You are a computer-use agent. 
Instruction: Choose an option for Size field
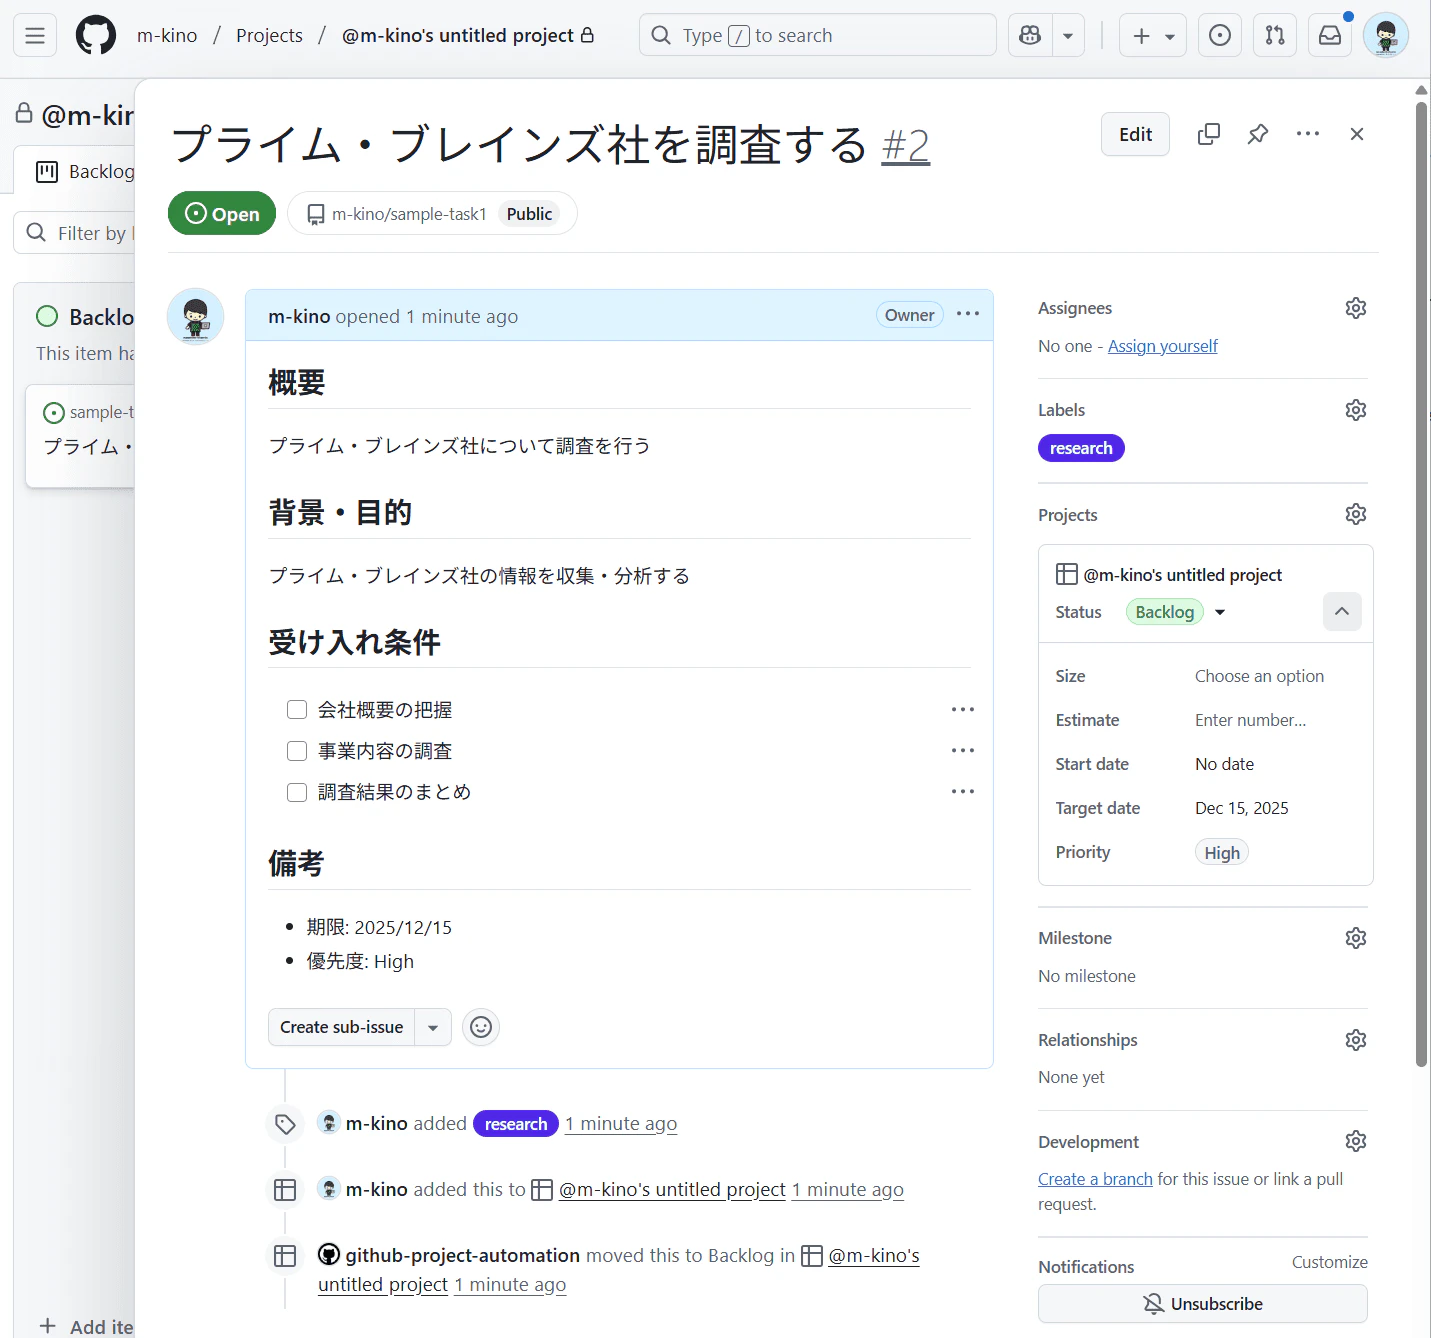1259,676
